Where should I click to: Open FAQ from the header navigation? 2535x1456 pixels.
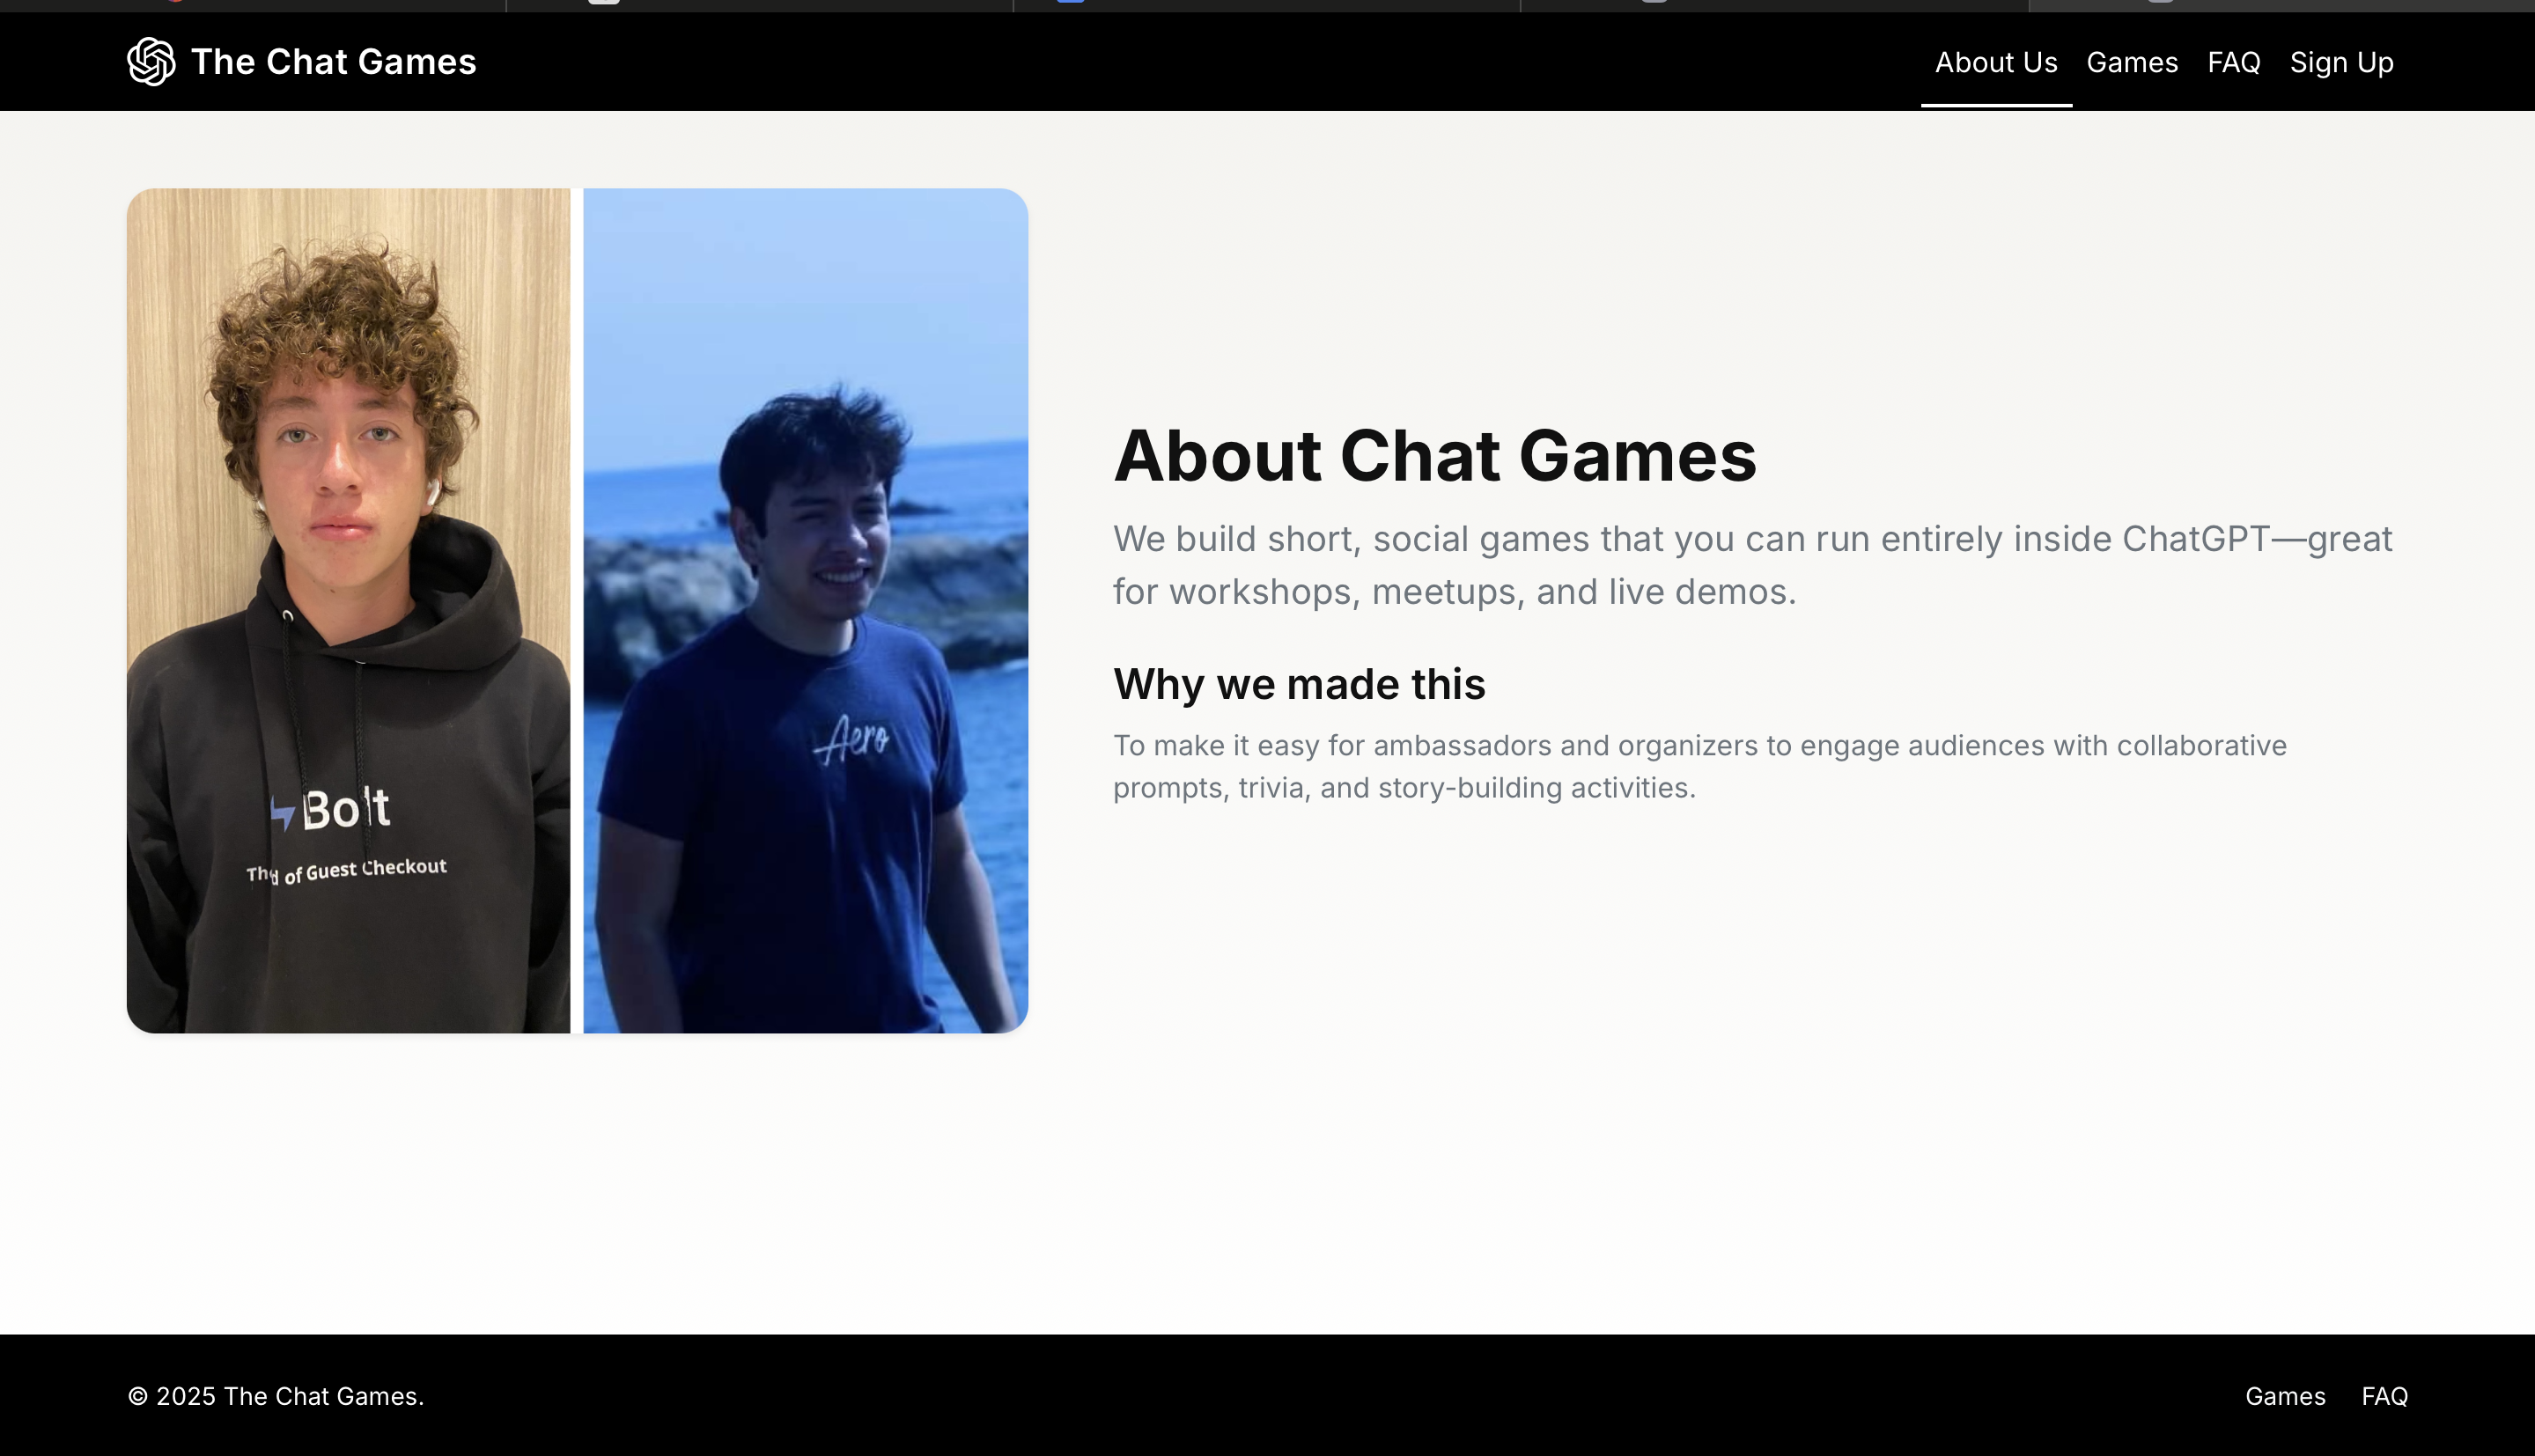2233,62
